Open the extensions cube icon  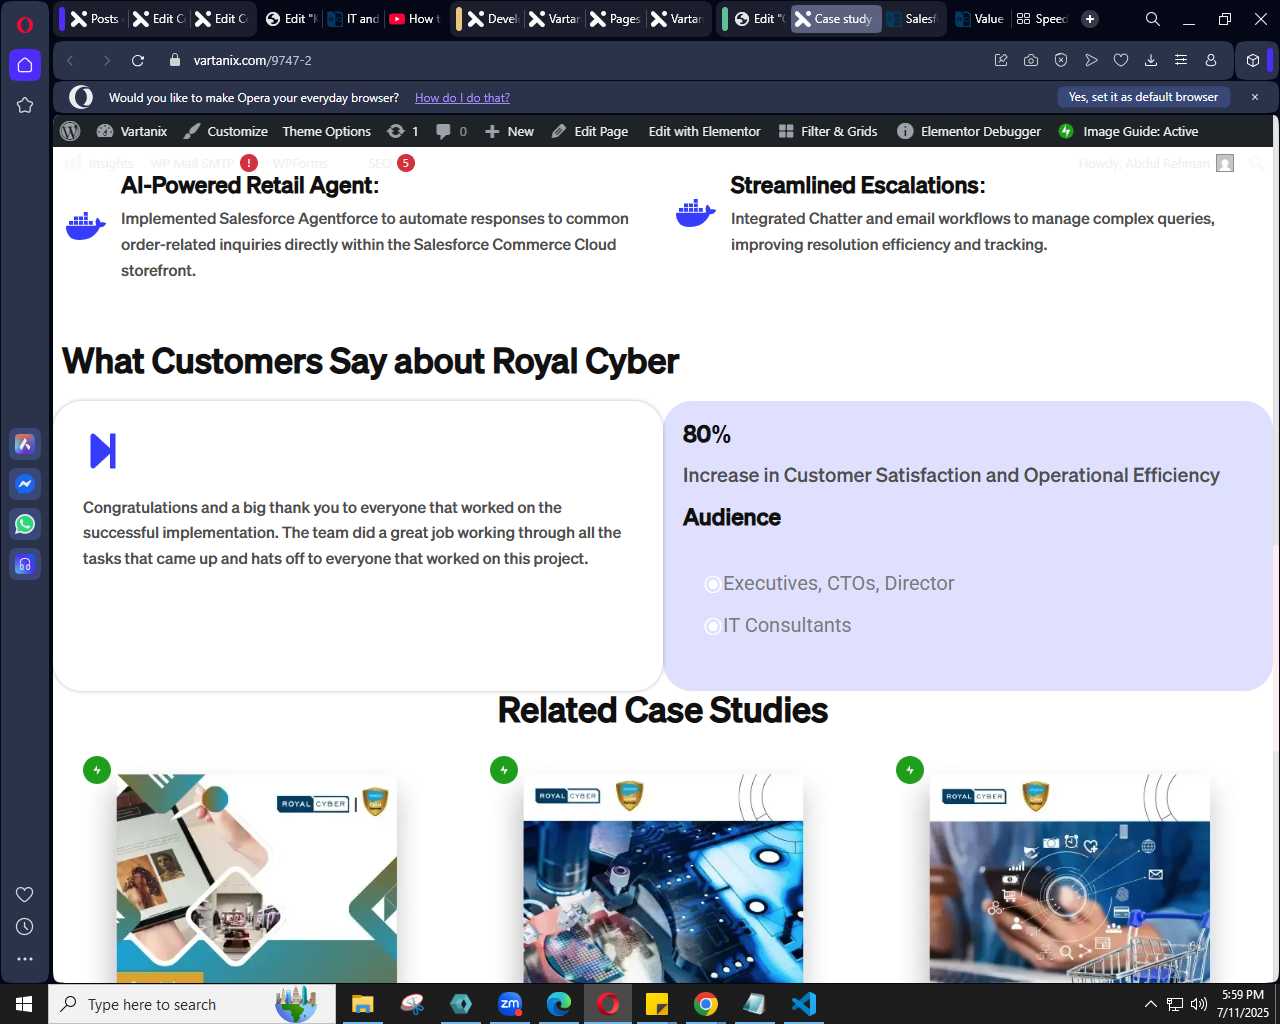(x=1253, y=60)
